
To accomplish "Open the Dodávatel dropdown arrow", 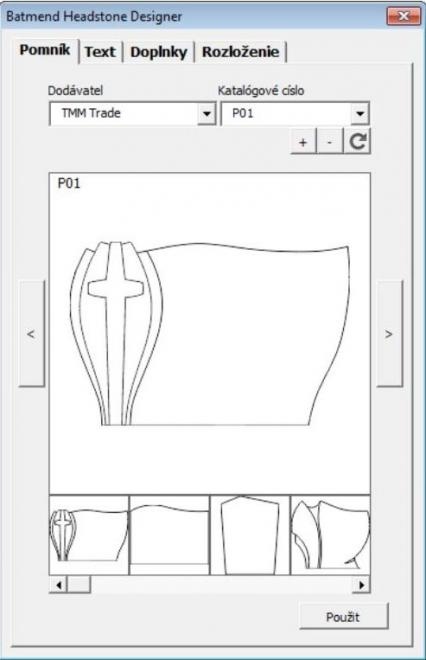I will (x=207, y=113).
